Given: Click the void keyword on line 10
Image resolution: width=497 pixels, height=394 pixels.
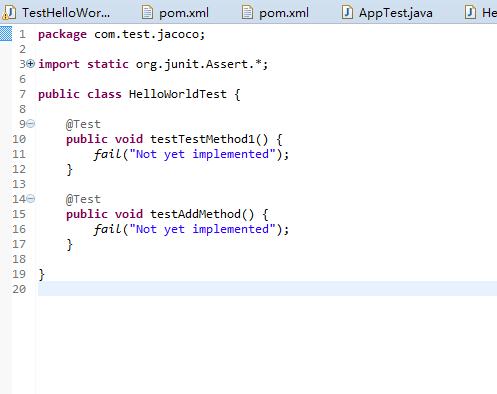Looking at the screenshot, I should (129, 139).
